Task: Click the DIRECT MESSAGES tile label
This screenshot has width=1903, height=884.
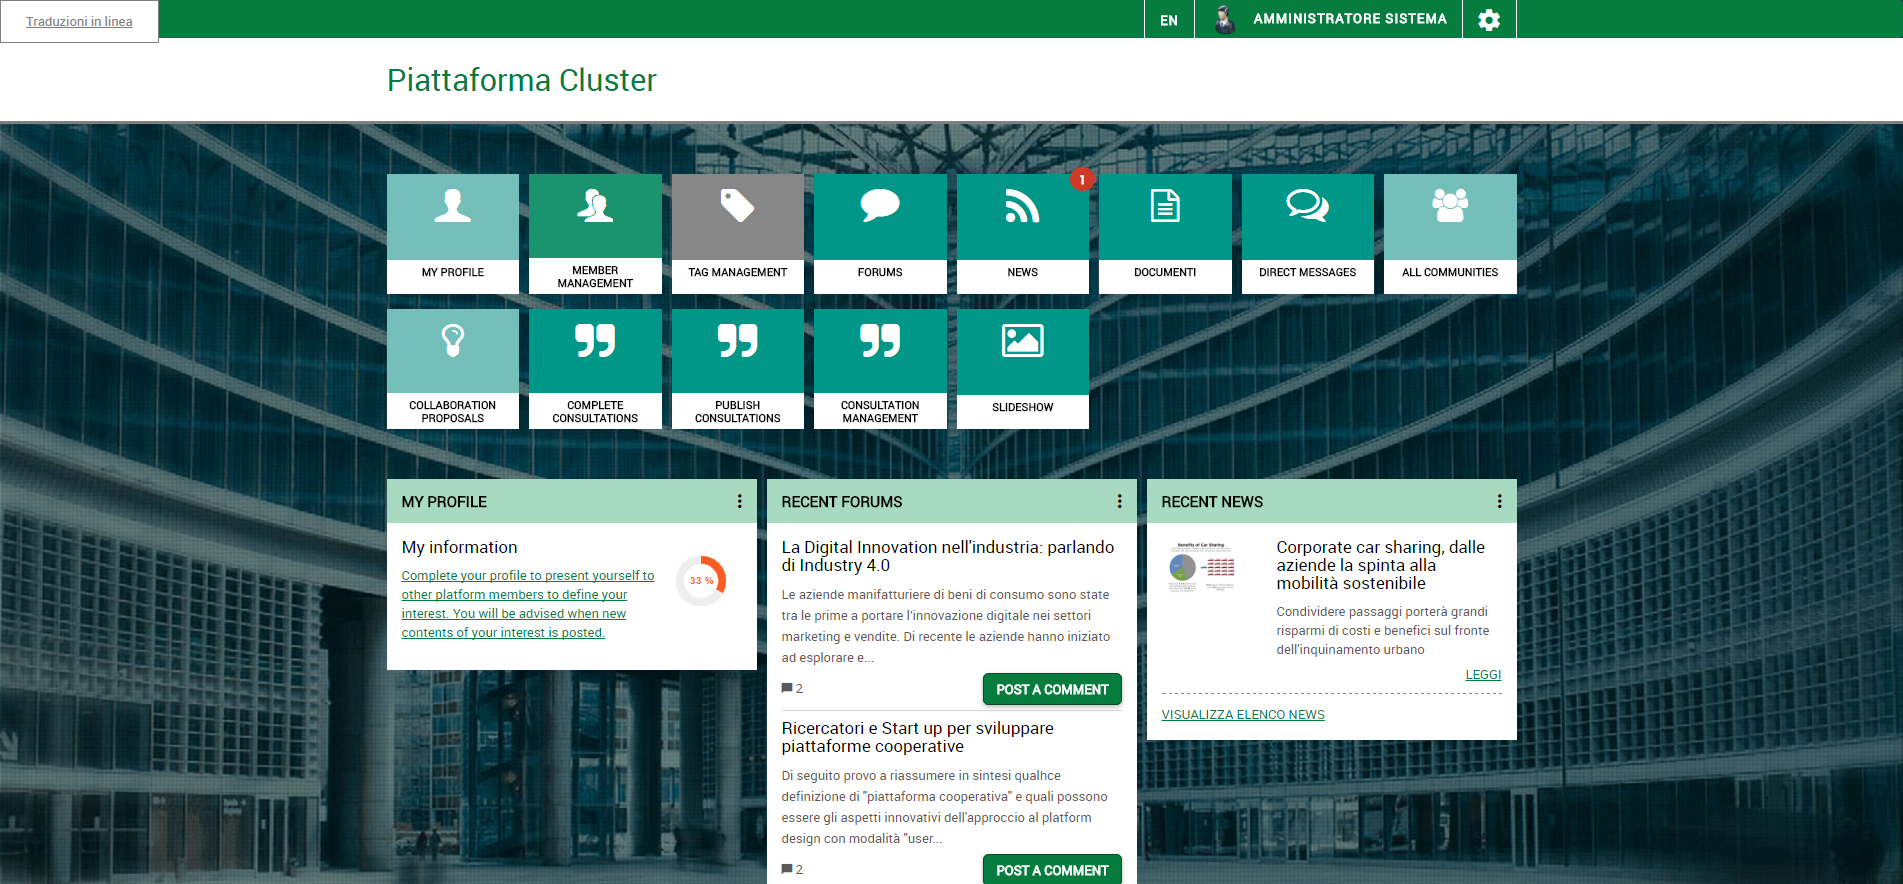Action: (x=1307, y=272)
